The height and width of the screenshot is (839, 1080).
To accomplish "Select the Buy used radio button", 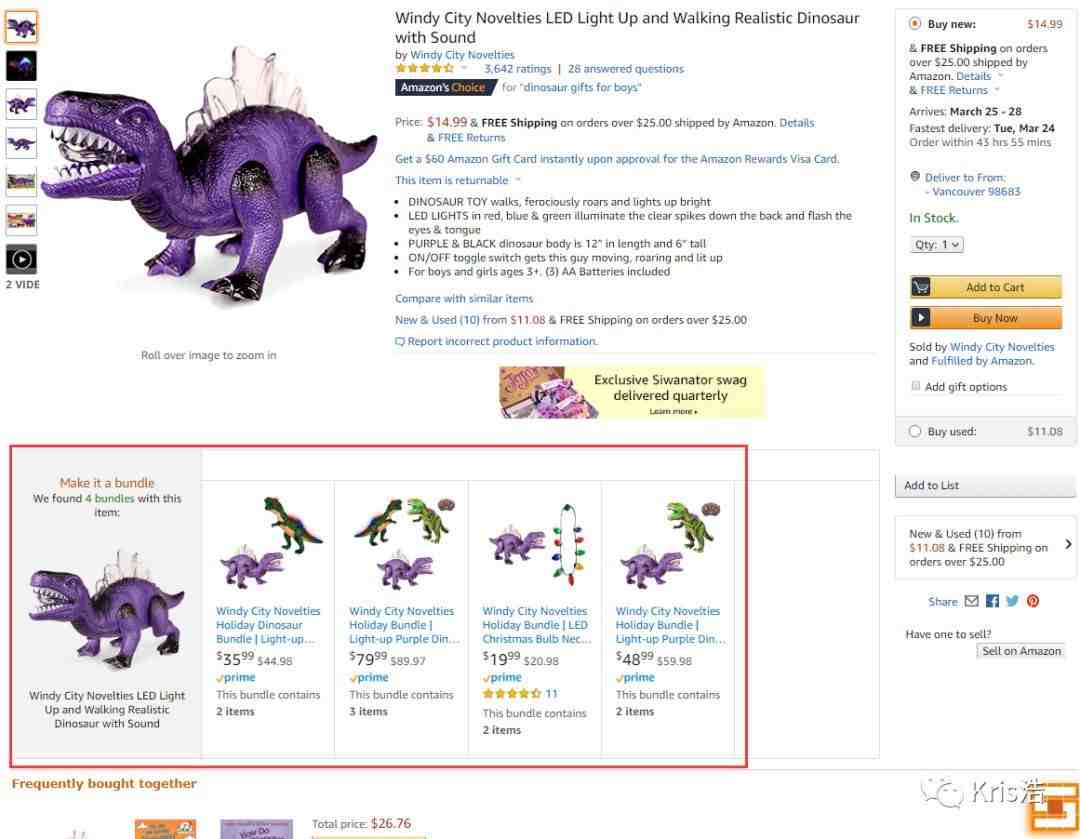I will coord(915,431).
